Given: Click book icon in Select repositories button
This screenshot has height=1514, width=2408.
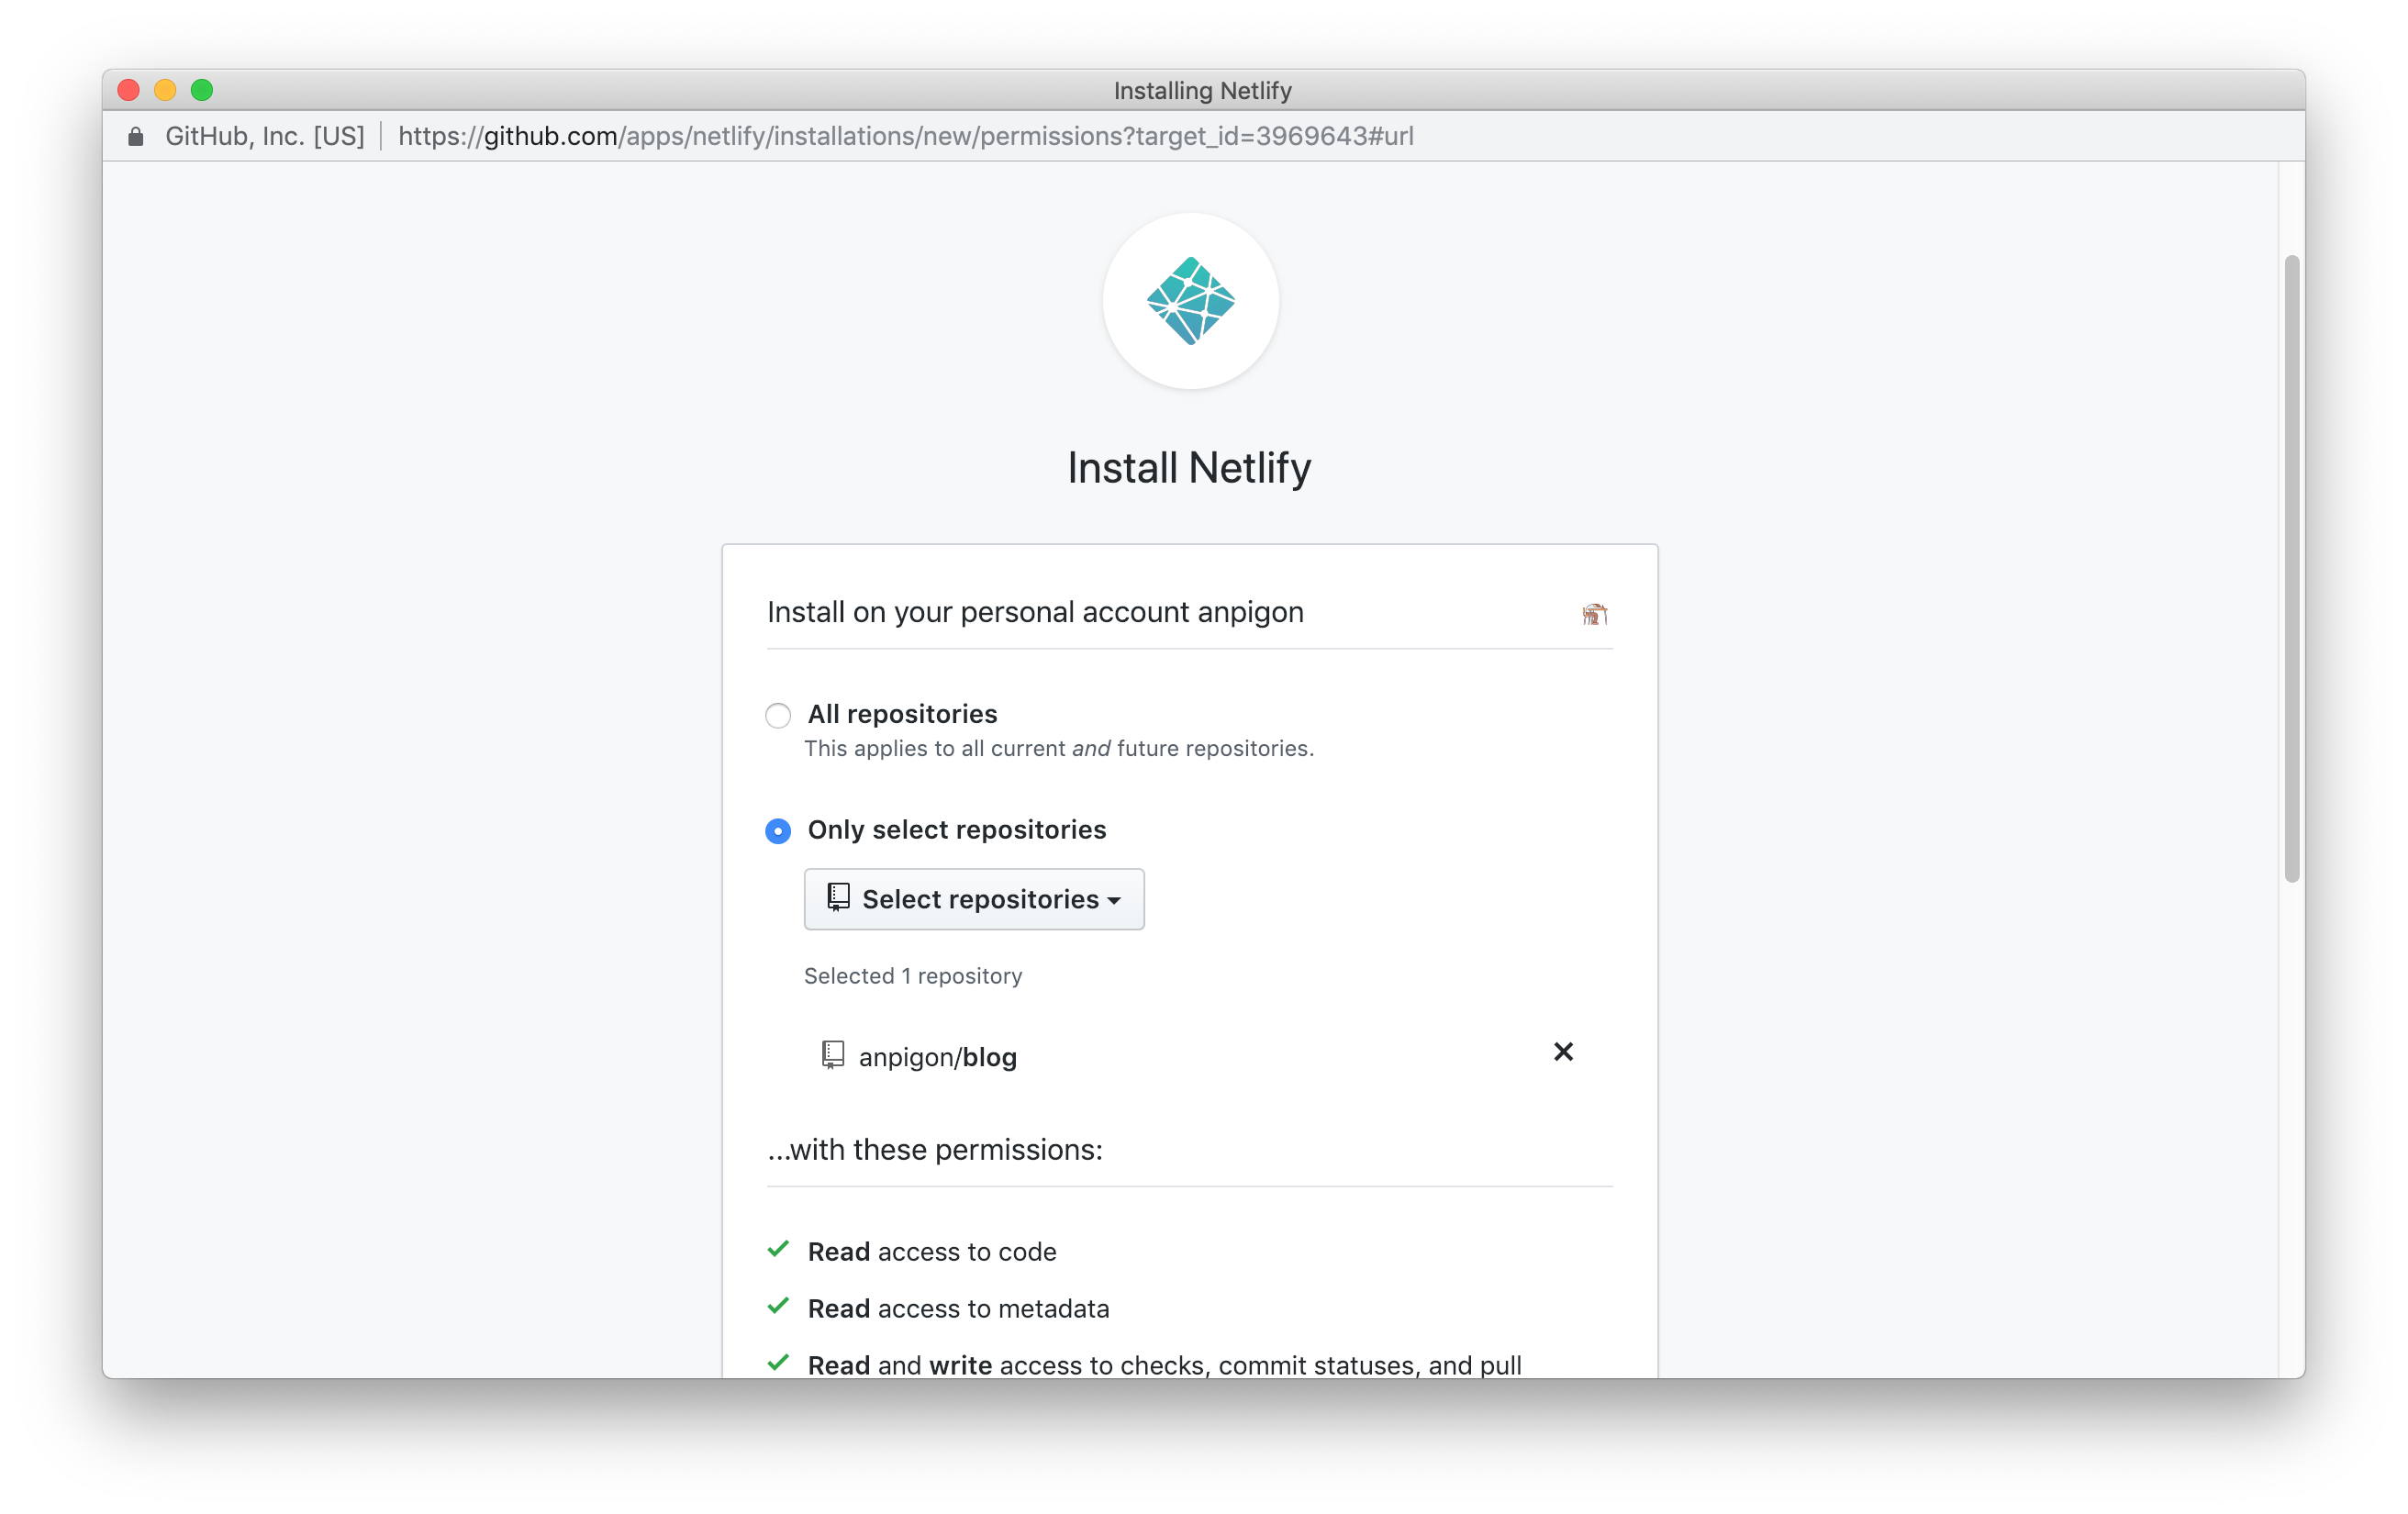Looking at the screenshot, I should tap(838, 898).
